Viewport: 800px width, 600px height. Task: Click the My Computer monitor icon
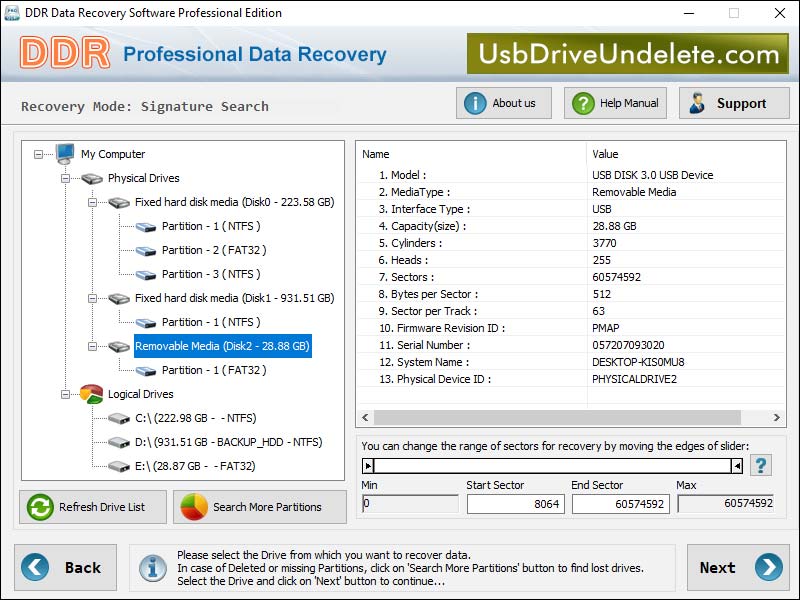[65, 154]
